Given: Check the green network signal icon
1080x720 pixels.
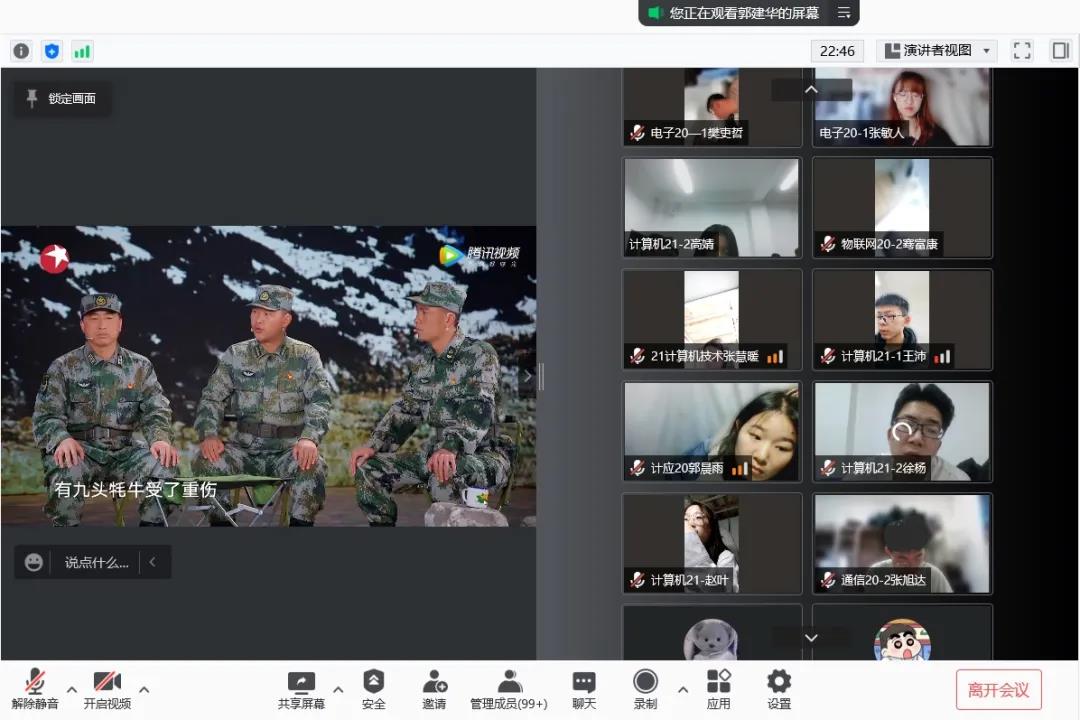Looking at the screenshot, I should pyautogui.click(x=81, y=51).
